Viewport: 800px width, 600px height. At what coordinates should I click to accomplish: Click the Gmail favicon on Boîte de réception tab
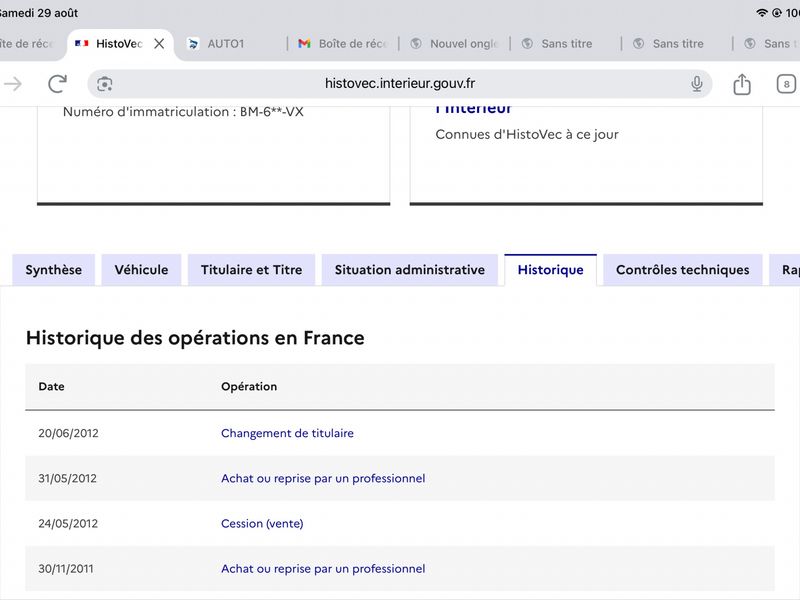tap(305, 44)
